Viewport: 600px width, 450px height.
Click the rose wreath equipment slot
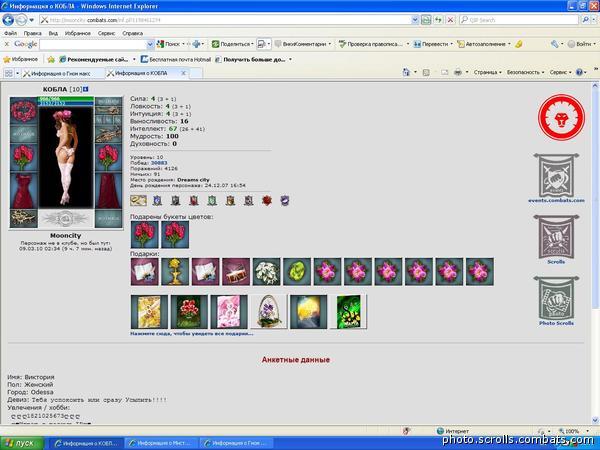[24, 110]
